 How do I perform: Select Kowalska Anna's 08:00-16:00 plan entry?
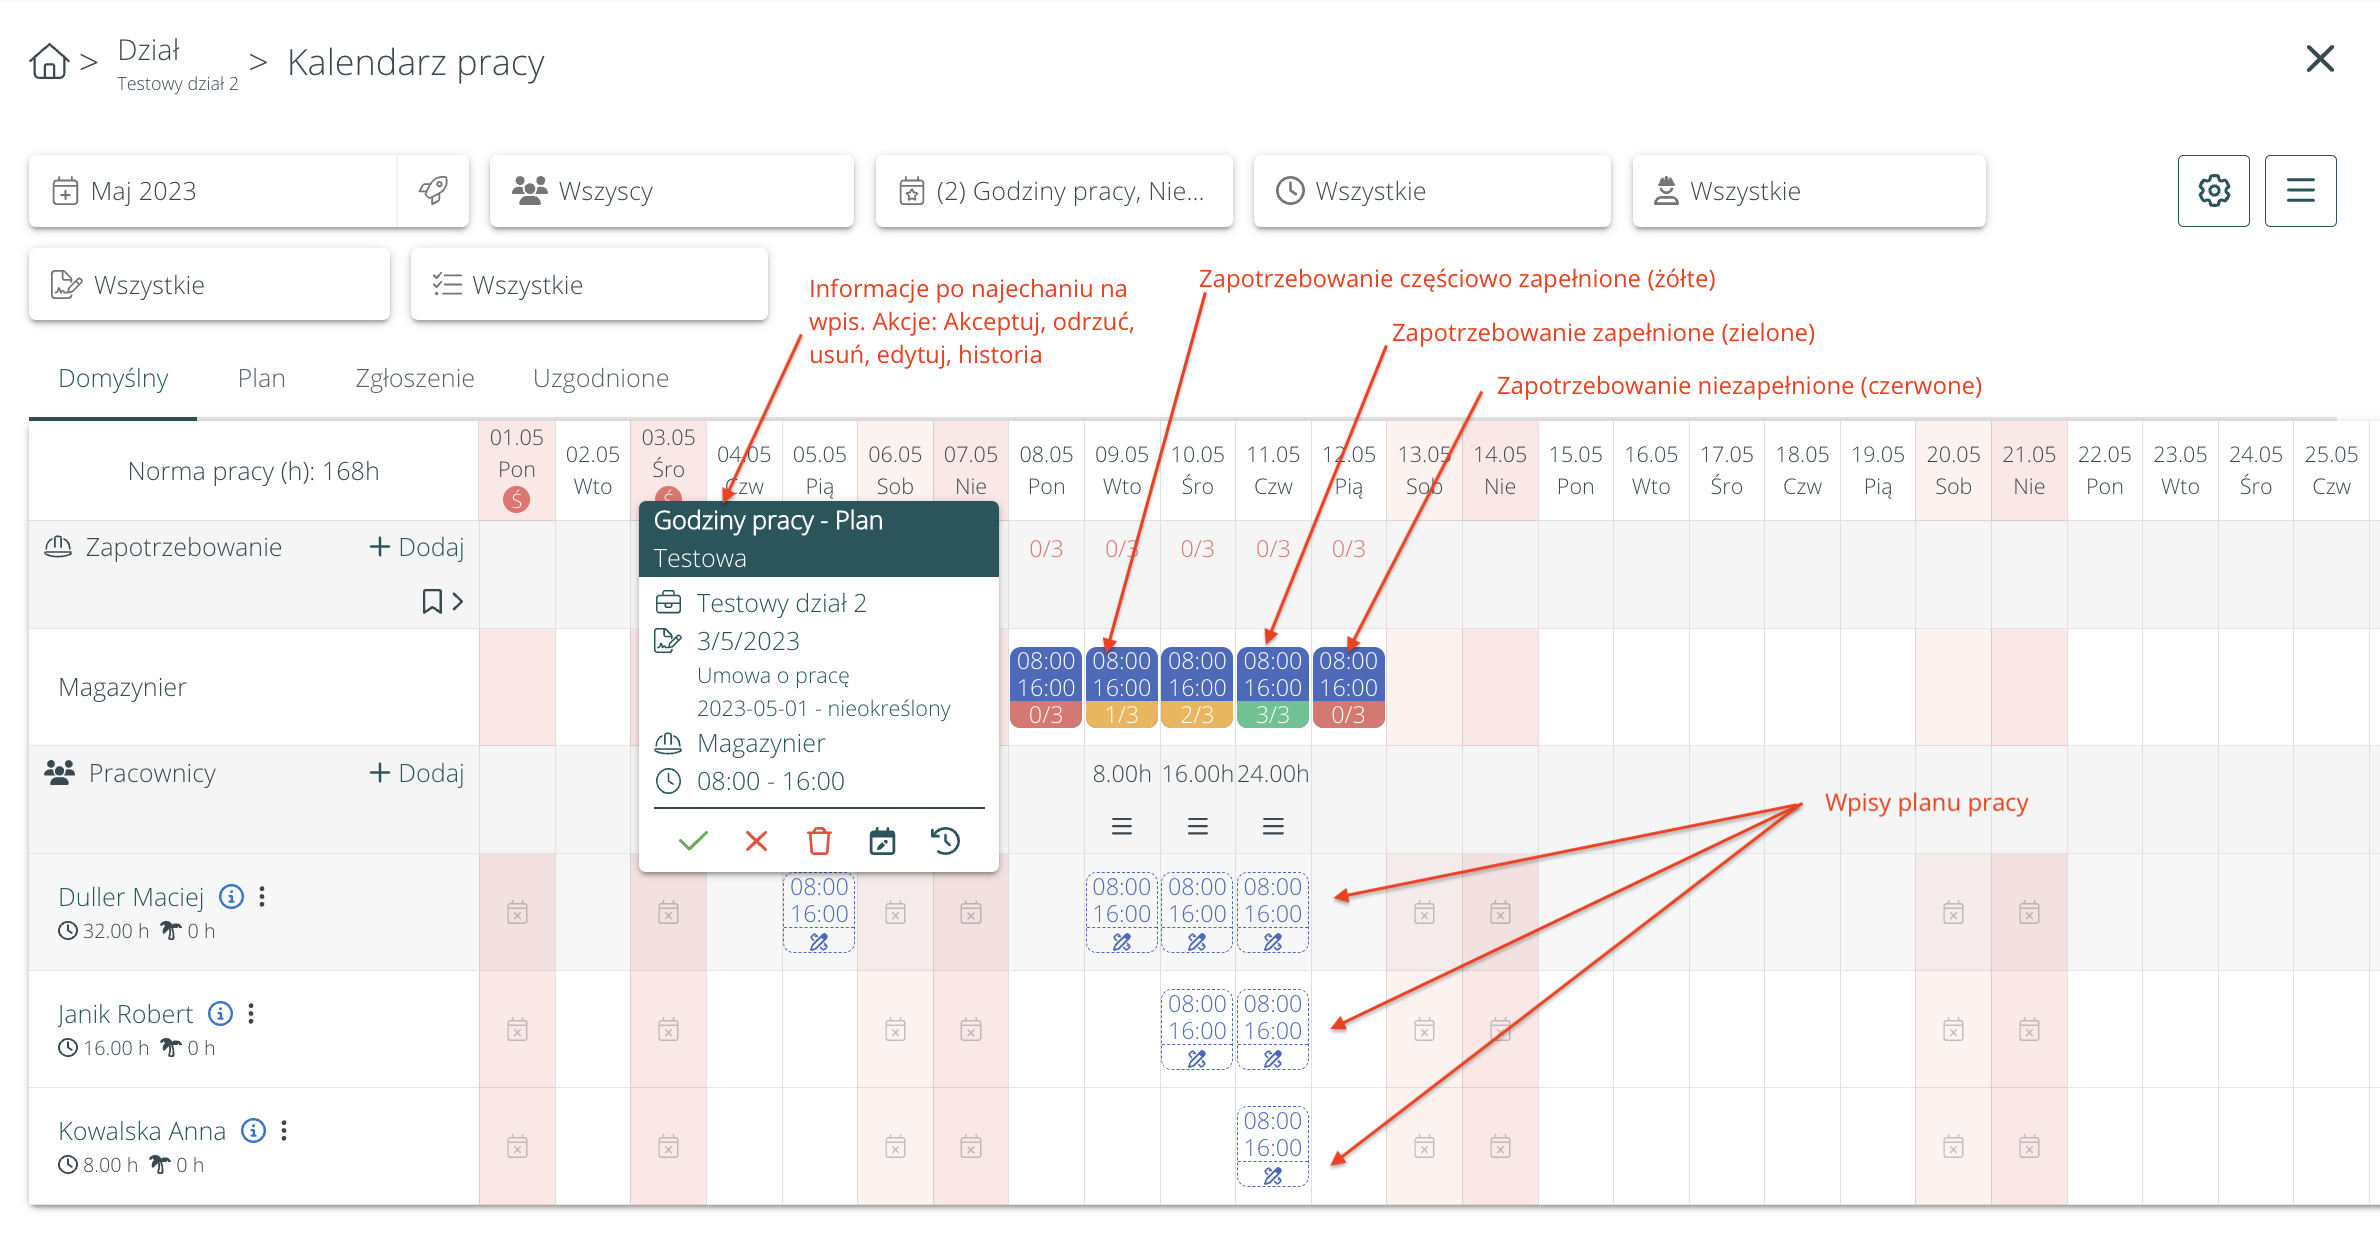point(1272,1135)
